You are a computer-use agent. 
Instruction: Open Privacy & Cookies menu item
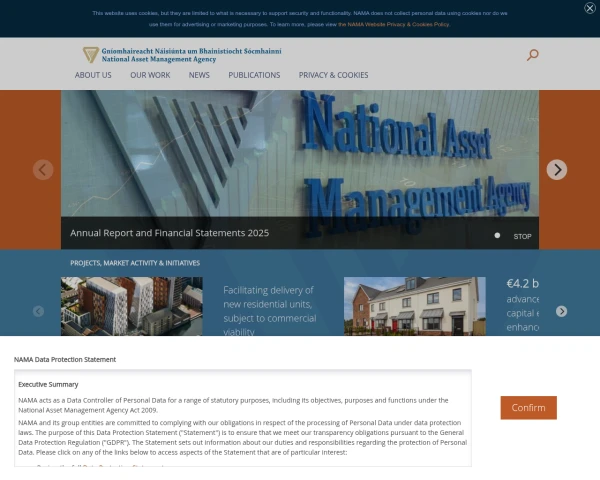point(333,75)
